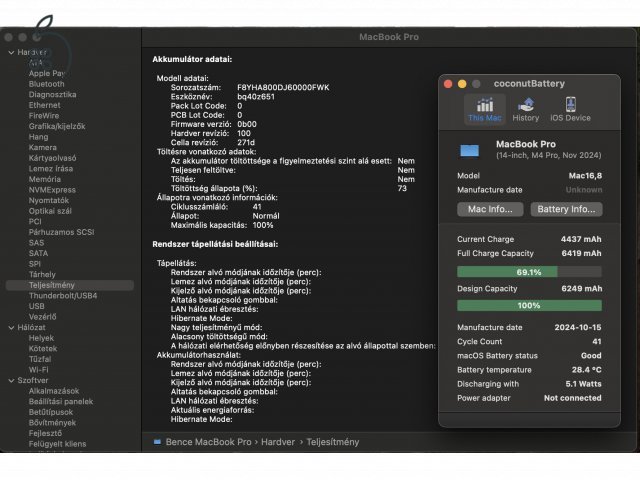
Task: Select FireWire in the sidebar
Action: pos(44,116)
